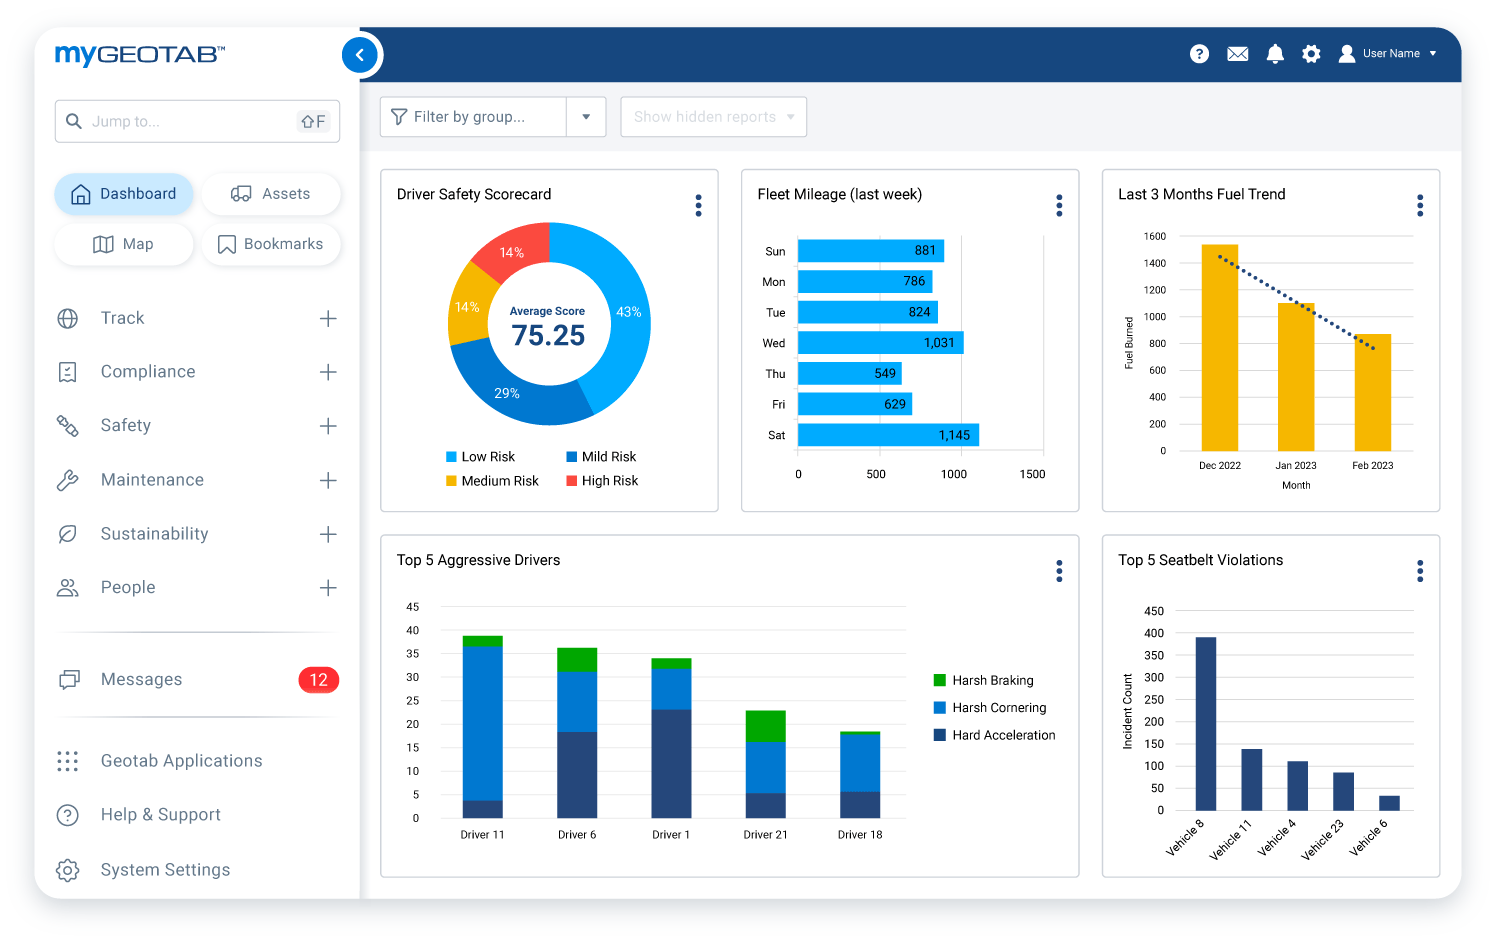The width and height of the screenshot is (1496, 942).
Task: Open the Sustainability section in sidebar
Action: (154, 533)
